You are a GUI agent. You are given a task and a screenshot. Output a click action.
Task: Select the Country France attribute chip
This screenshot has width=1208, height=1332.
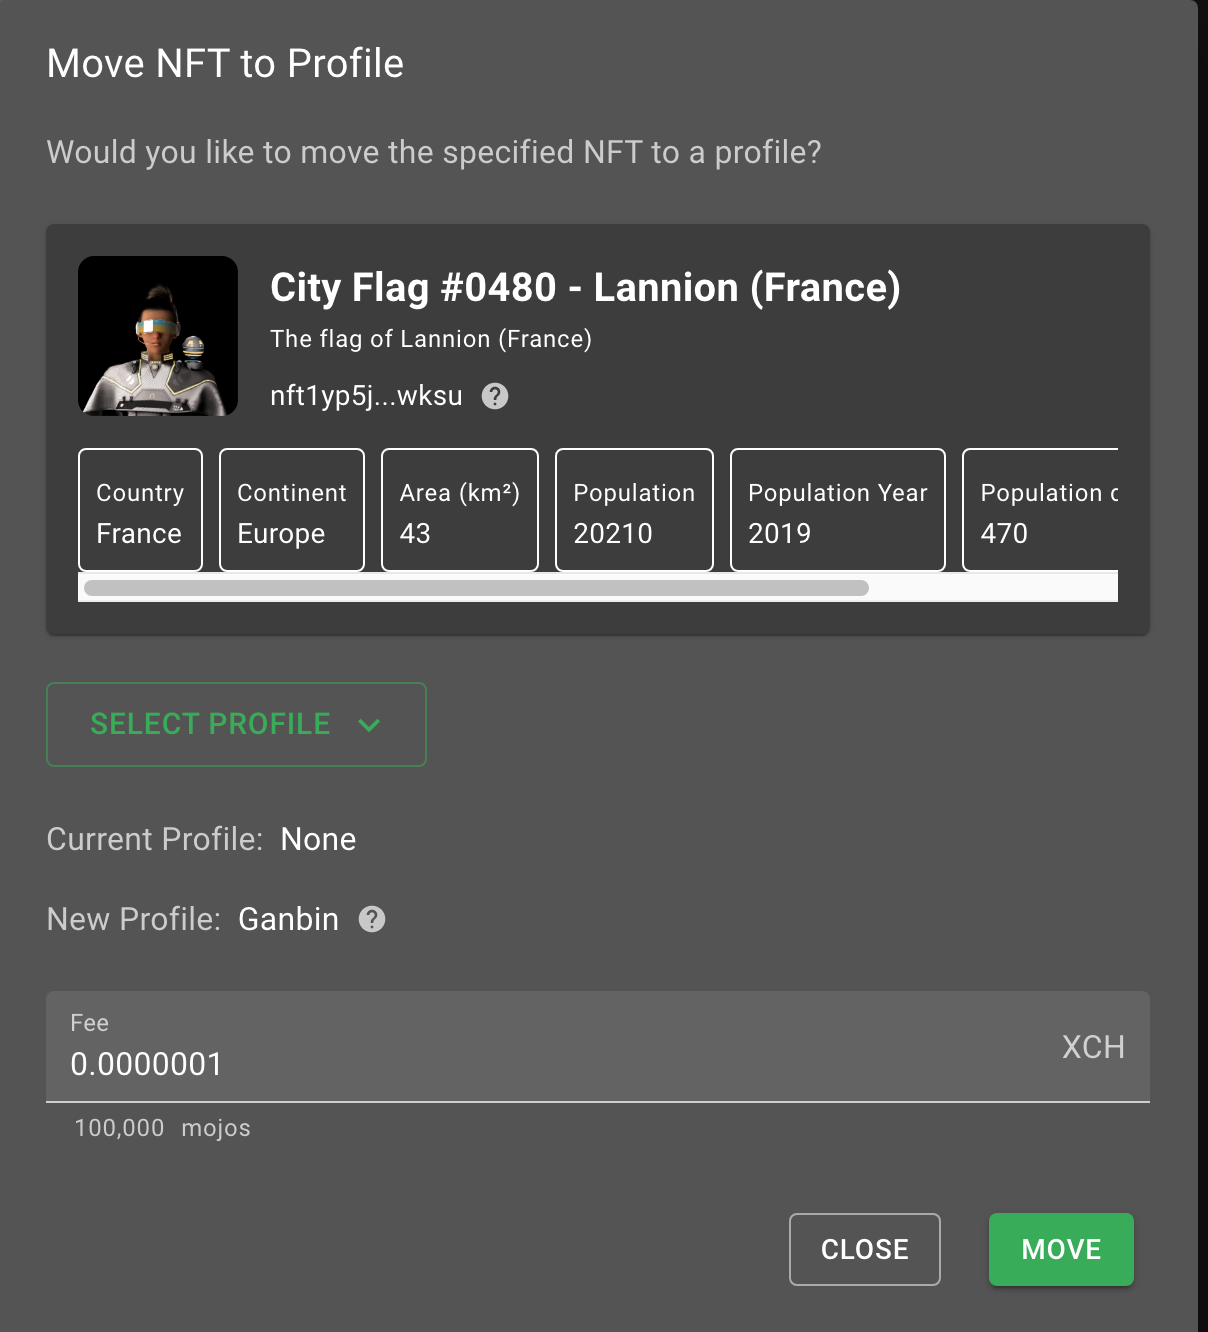tap(139, 510)
